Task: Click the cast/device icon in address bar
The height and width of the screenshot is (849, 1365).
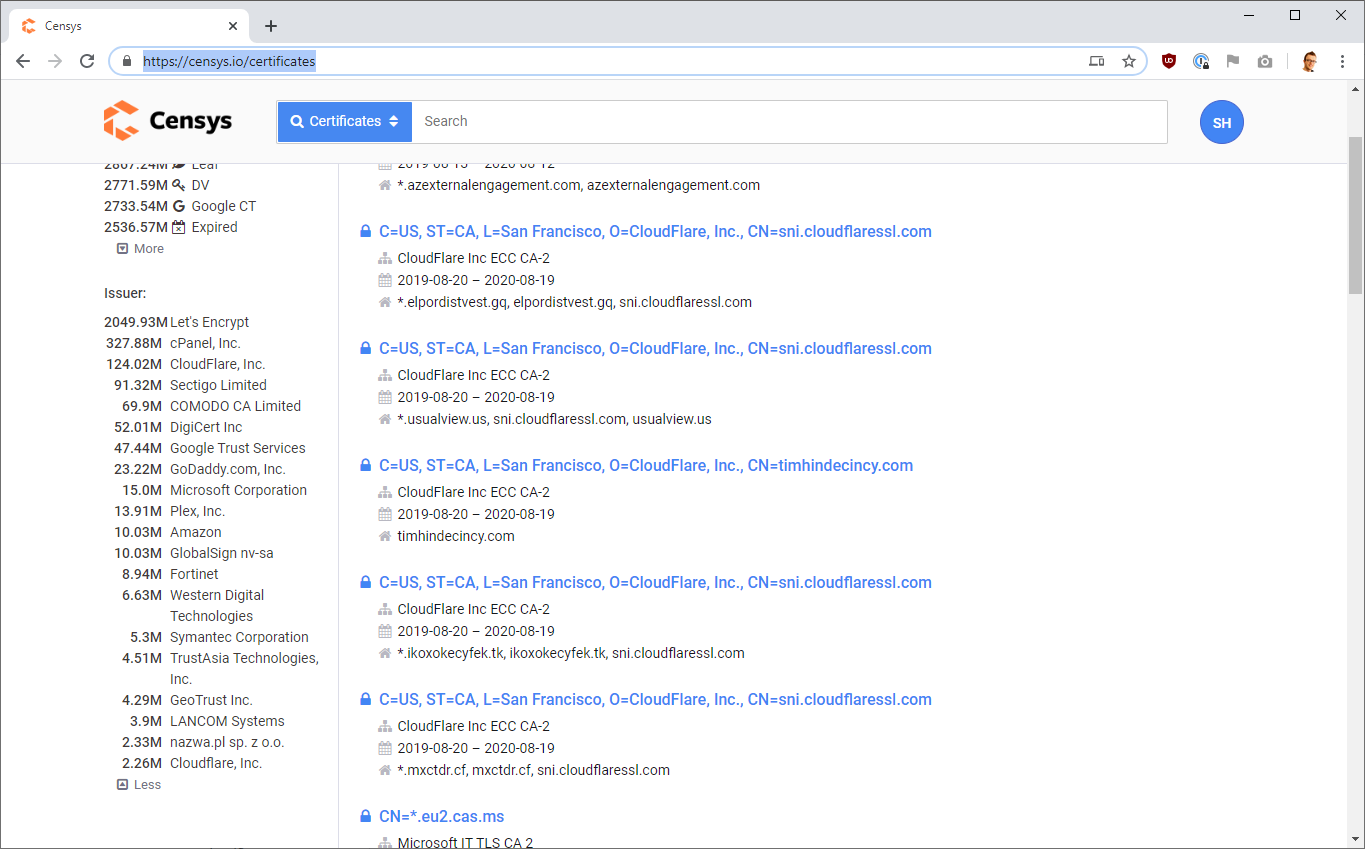Action: point(1096,61)
